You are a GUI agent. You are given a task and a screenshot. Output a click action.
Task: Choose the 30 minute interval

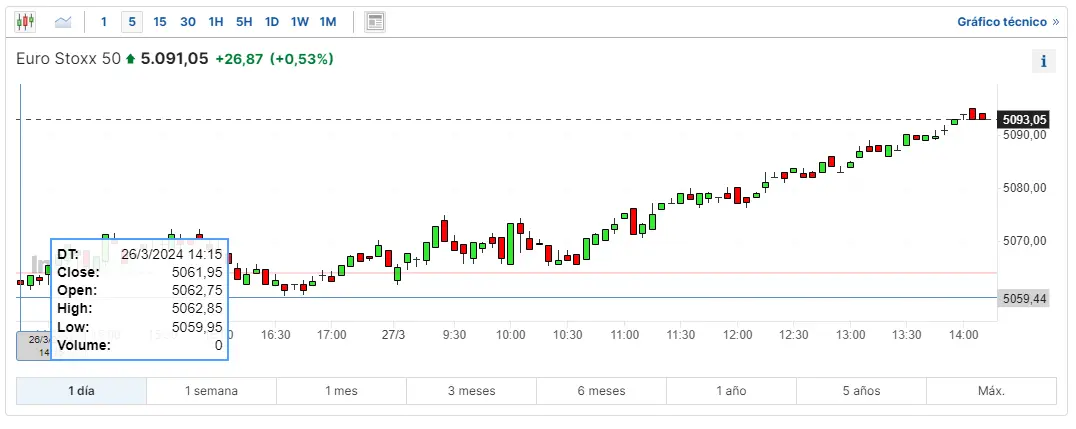188,22
